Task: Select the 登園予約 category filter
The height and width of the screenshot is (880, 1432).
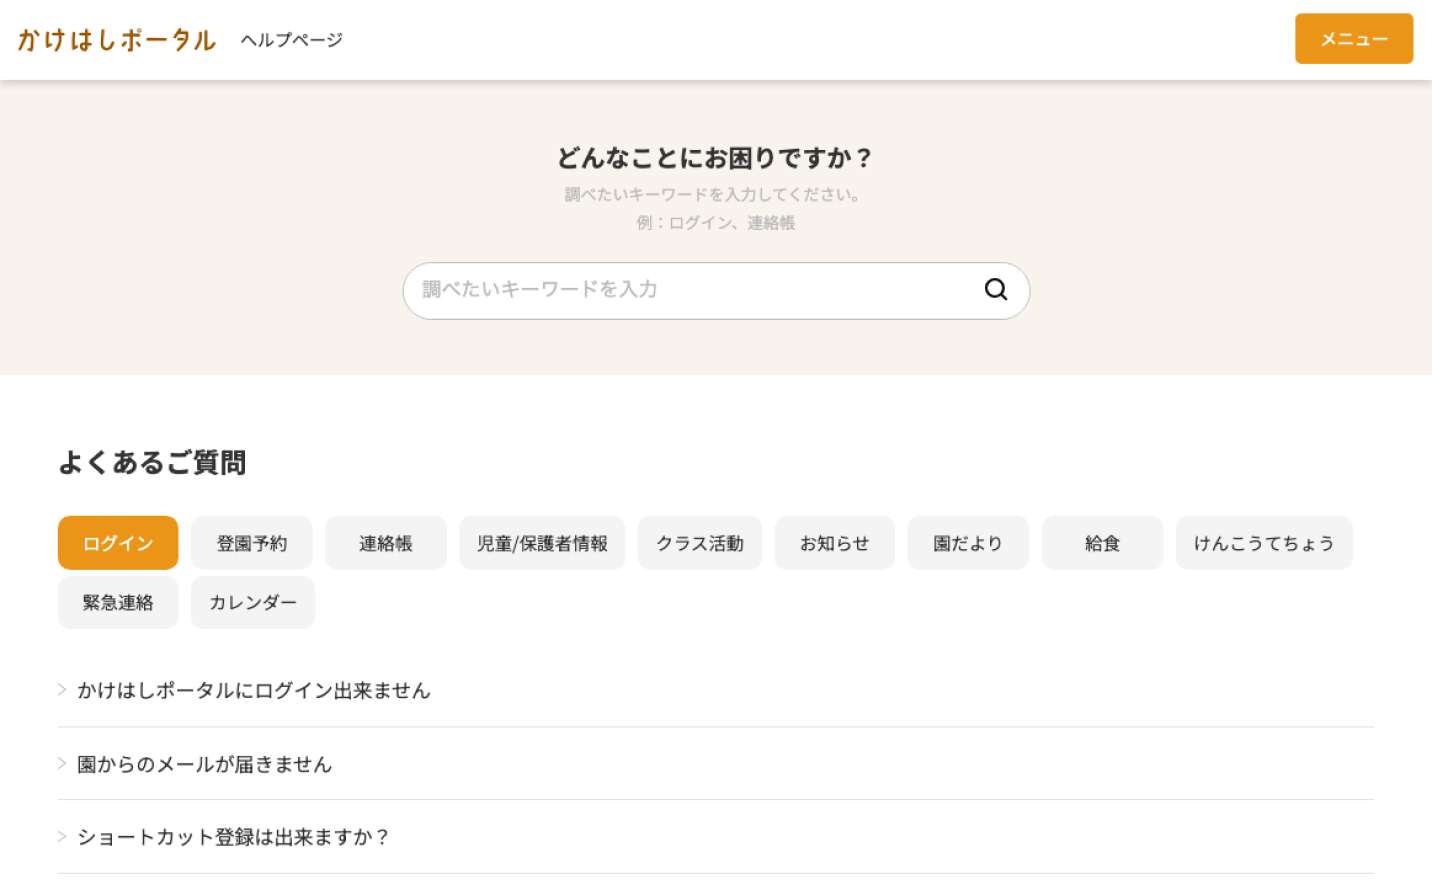Action: click(251, 542)
